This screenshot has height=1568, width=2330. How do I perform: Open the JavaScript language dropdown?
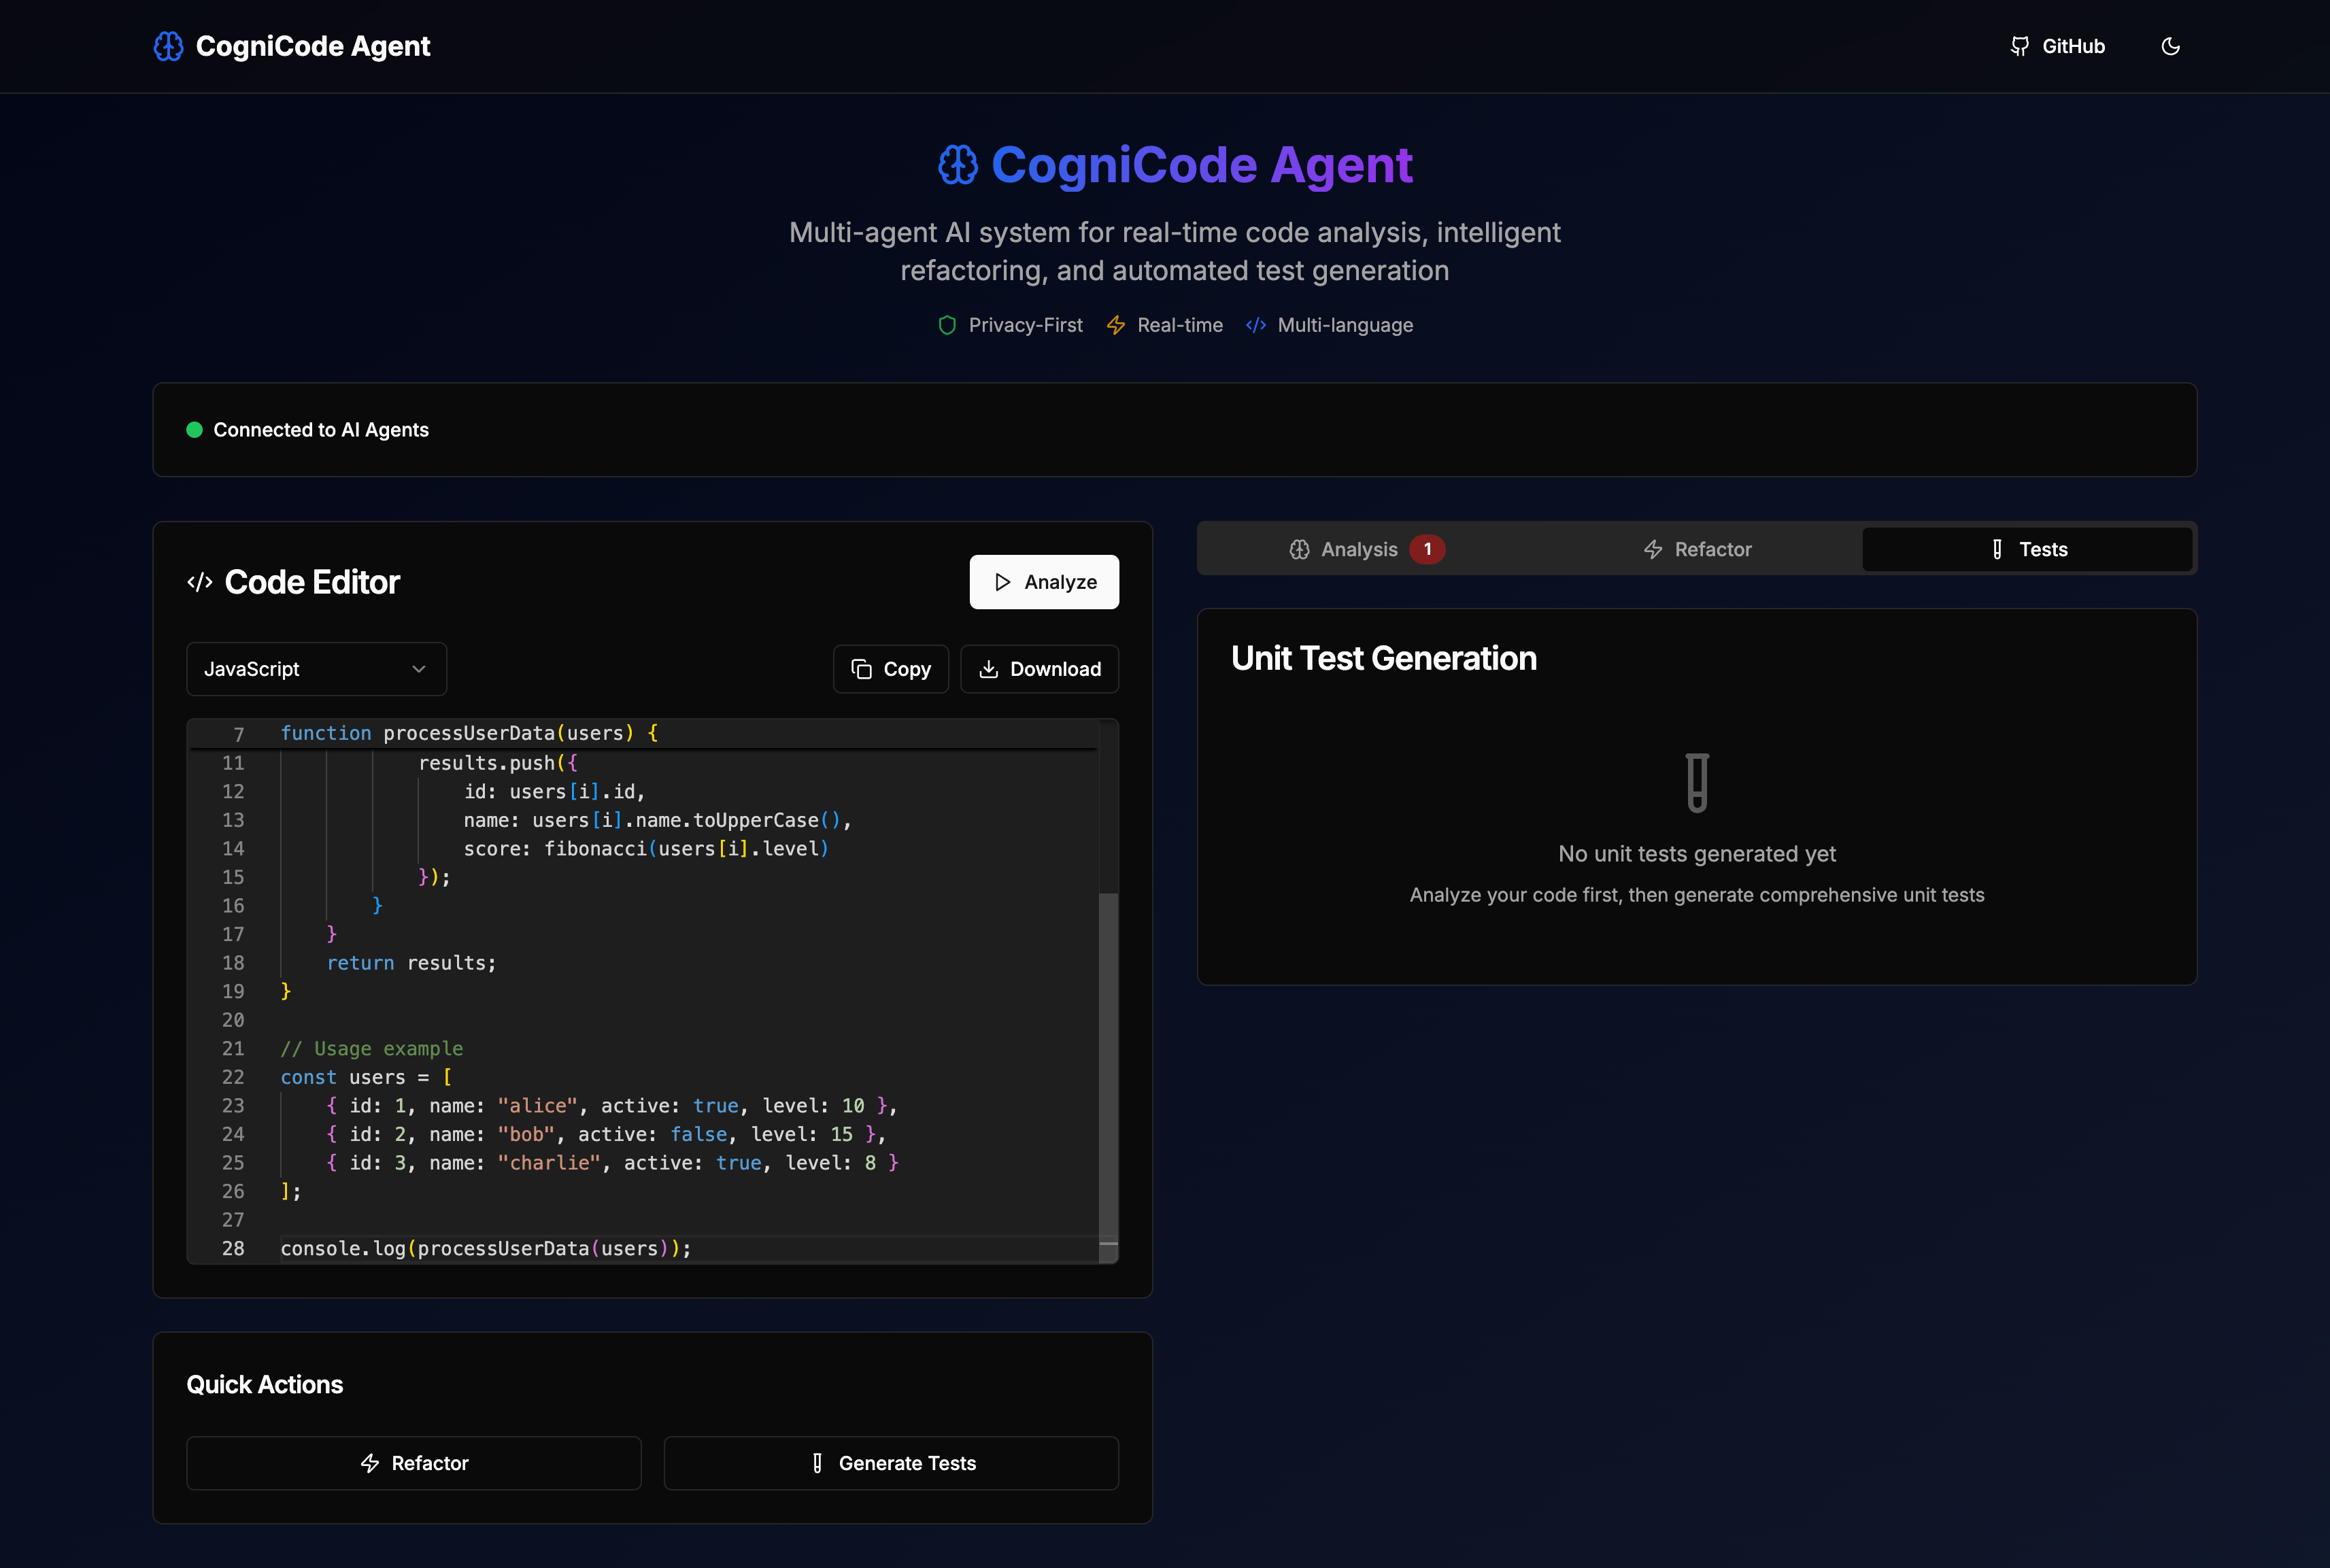pos(316,669)
